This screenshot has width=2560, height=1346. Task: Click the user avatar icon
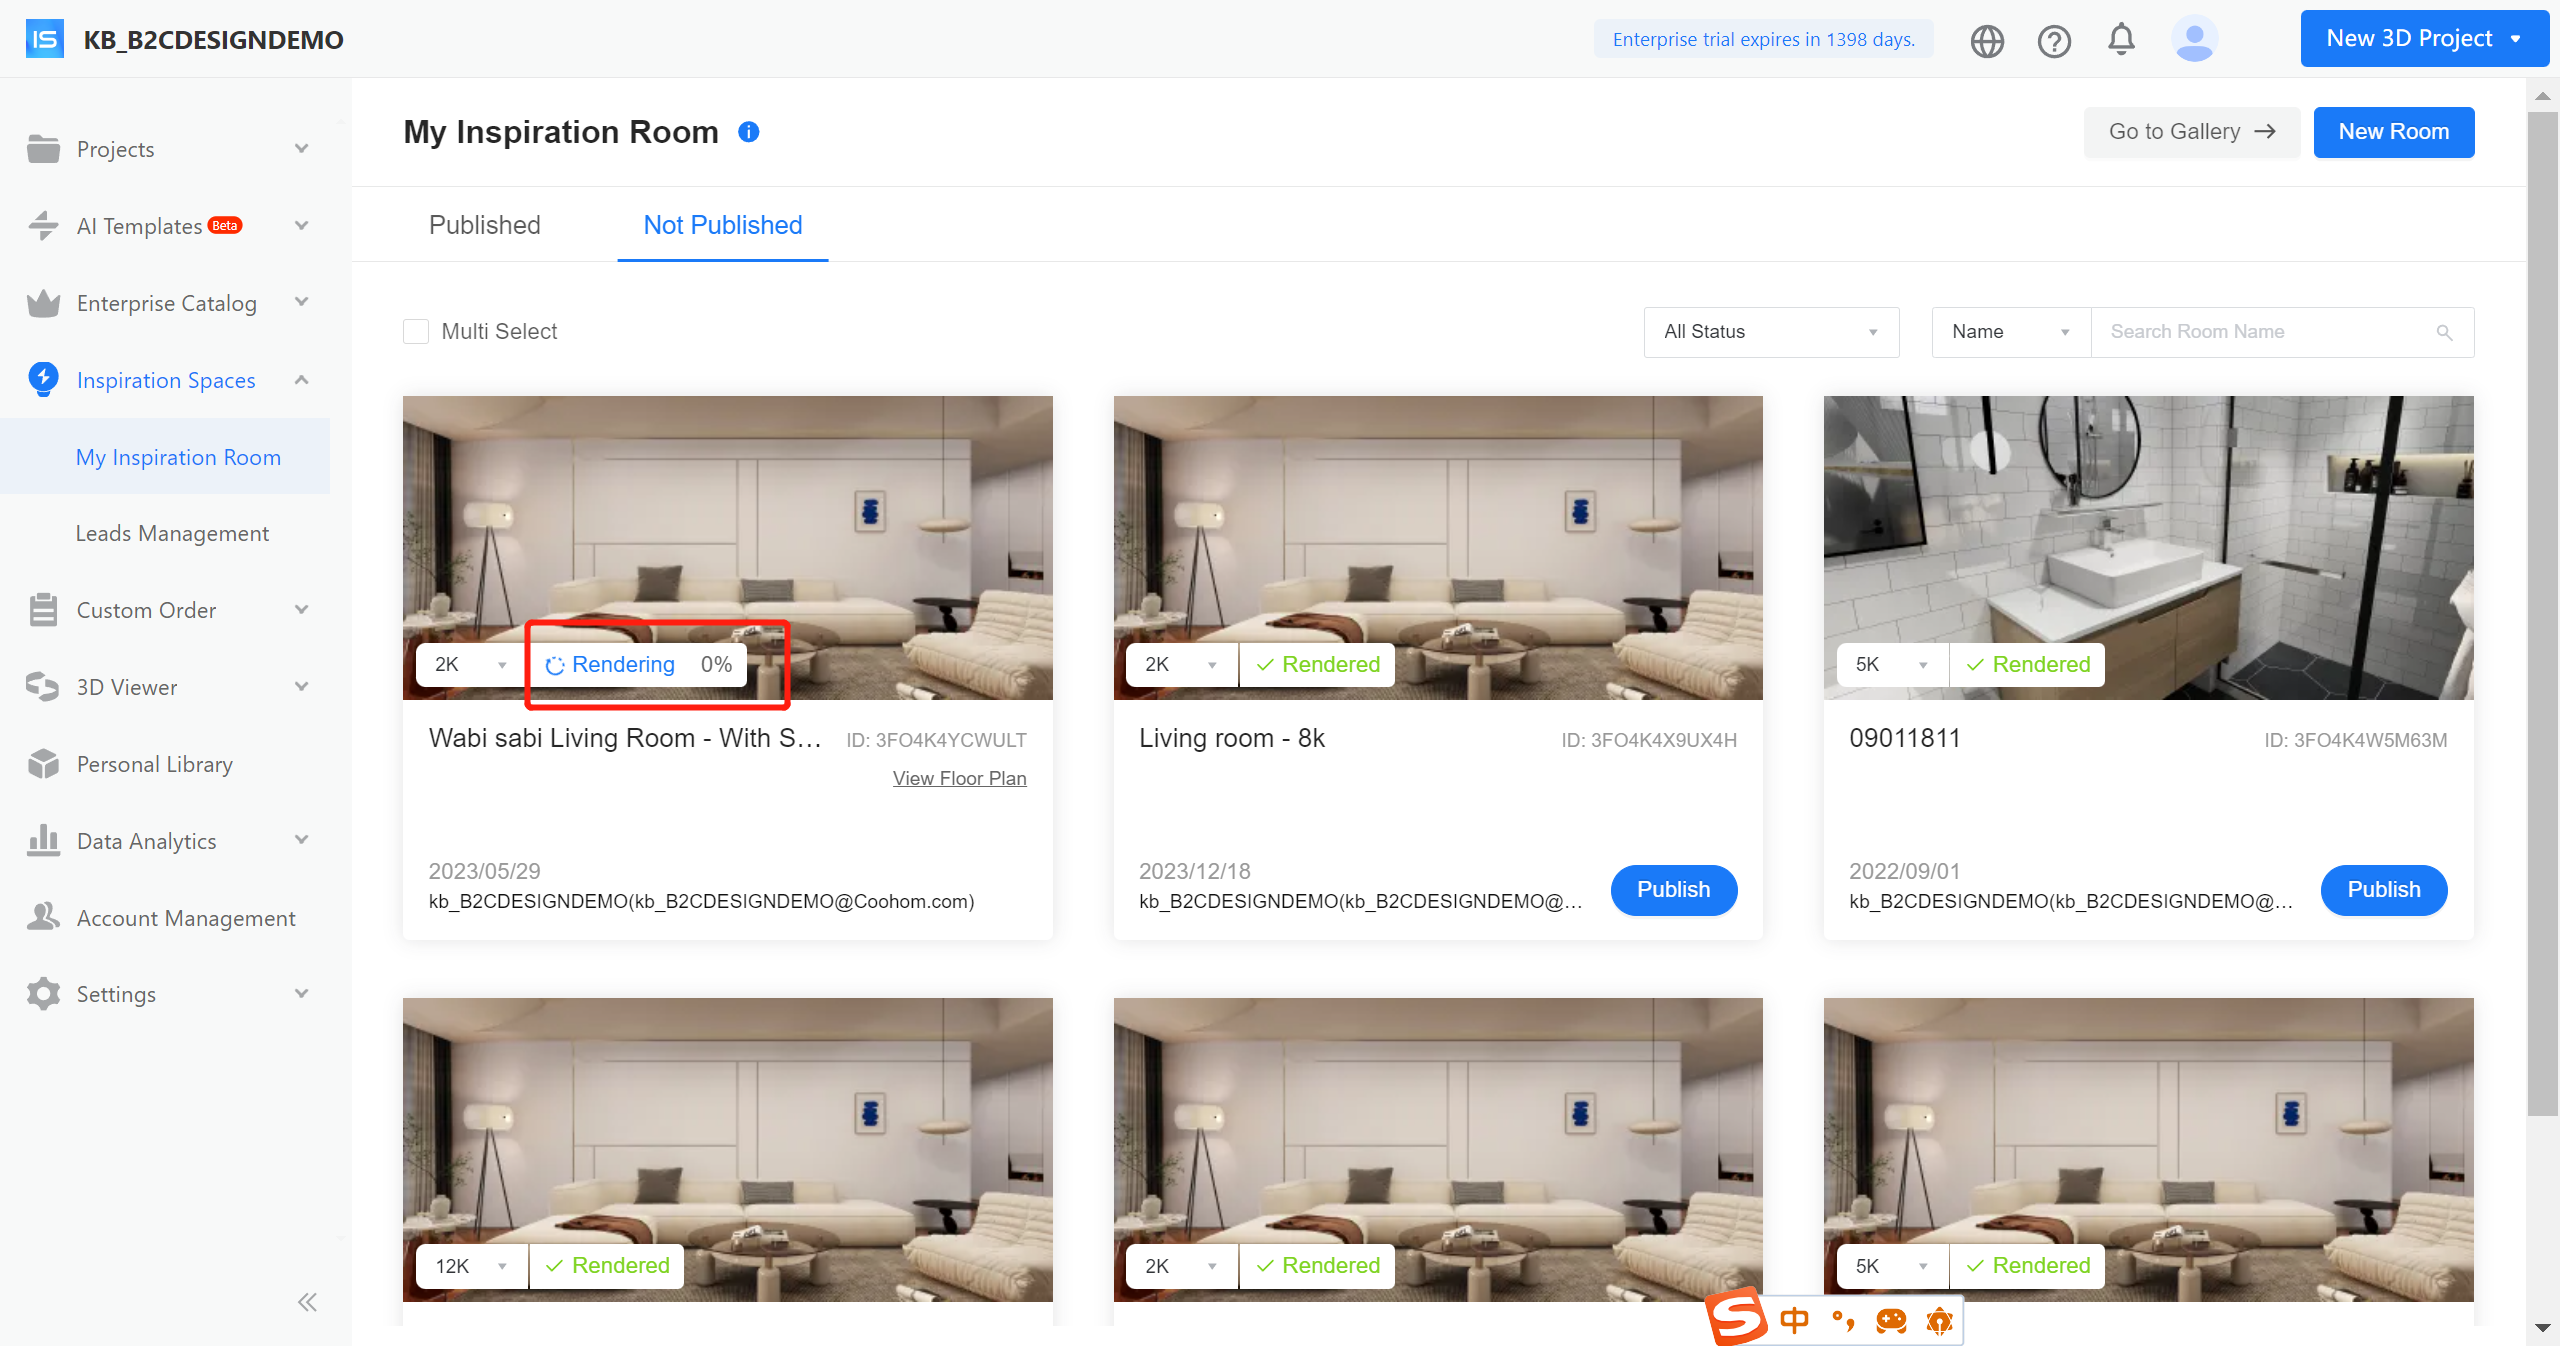point(2194,40)
